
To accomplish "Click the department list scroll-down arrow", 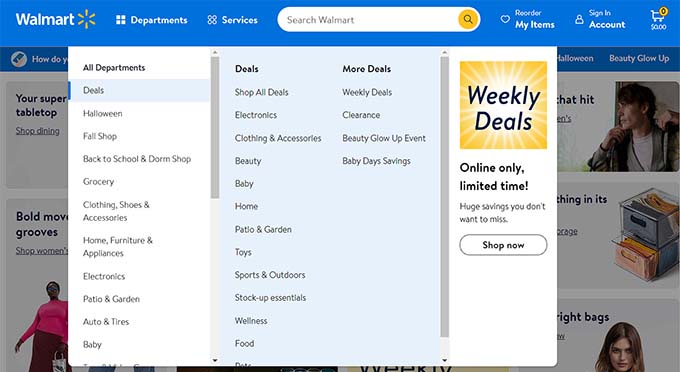I will point(215,360).
